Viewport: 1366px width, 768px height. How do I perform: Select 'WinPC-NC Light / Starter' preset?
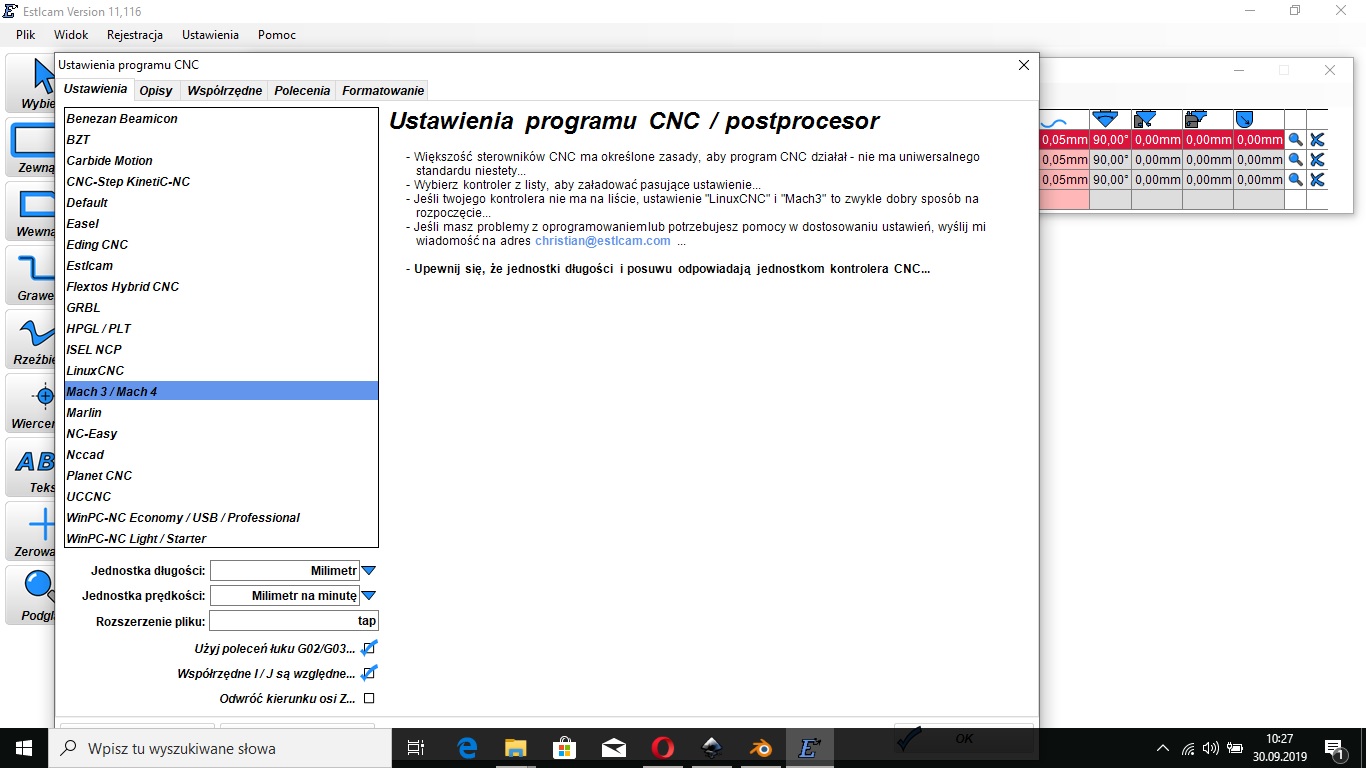[x=221, y=539]
